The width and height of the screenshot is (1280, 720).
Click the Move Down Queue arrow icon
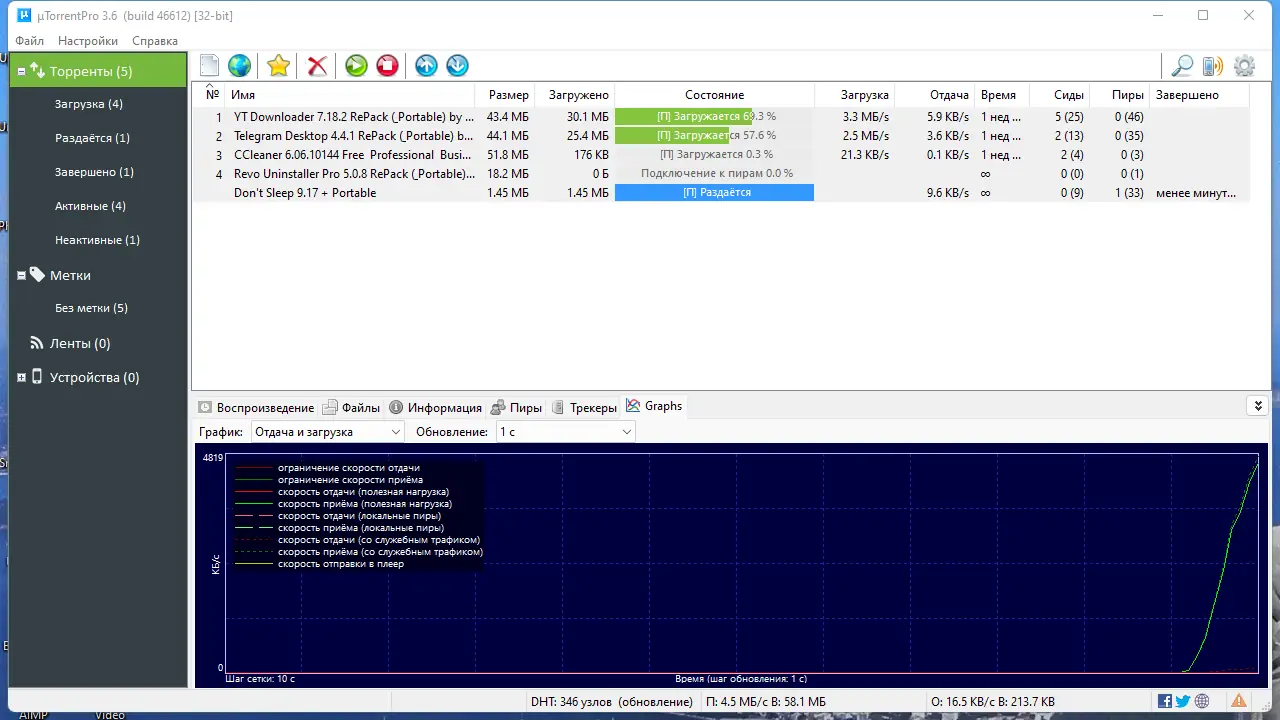[x=457, y=66]
